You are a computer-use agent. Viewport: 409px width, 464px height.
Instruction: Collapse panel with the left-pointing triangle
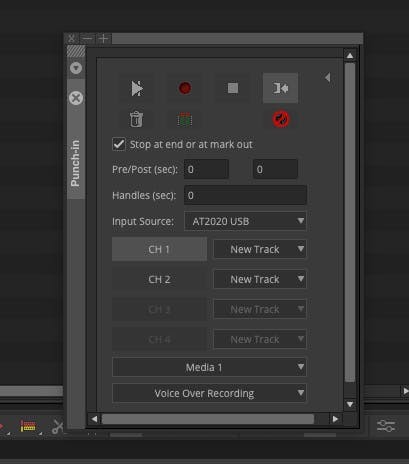[x=328, y=78]
